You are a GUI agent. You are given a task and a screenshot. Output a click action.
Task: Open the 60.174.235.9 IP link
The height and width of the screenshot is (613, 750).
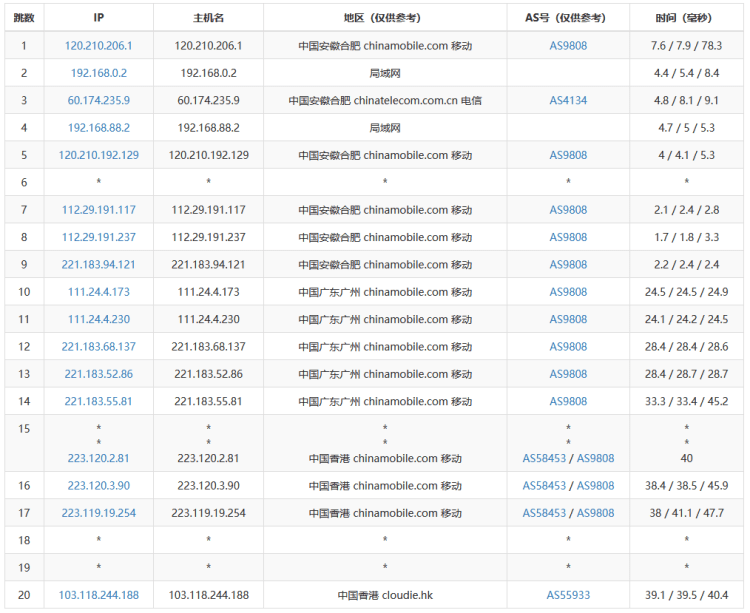(x=98, y=101)
